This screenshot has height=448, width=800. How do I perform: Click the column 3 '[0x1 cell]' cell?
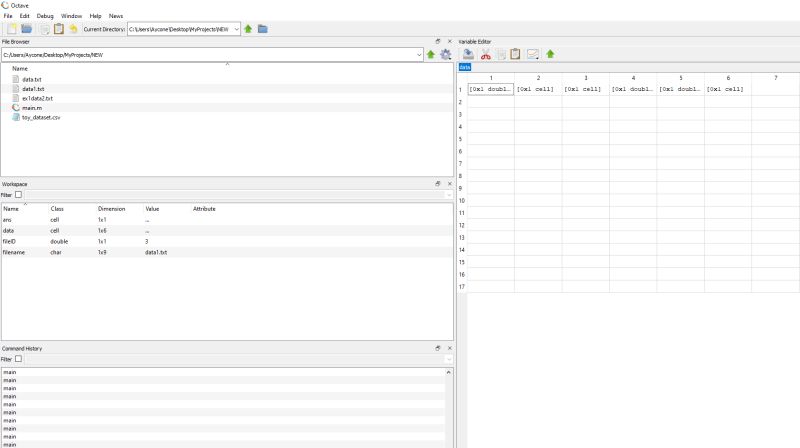[586, 89]
